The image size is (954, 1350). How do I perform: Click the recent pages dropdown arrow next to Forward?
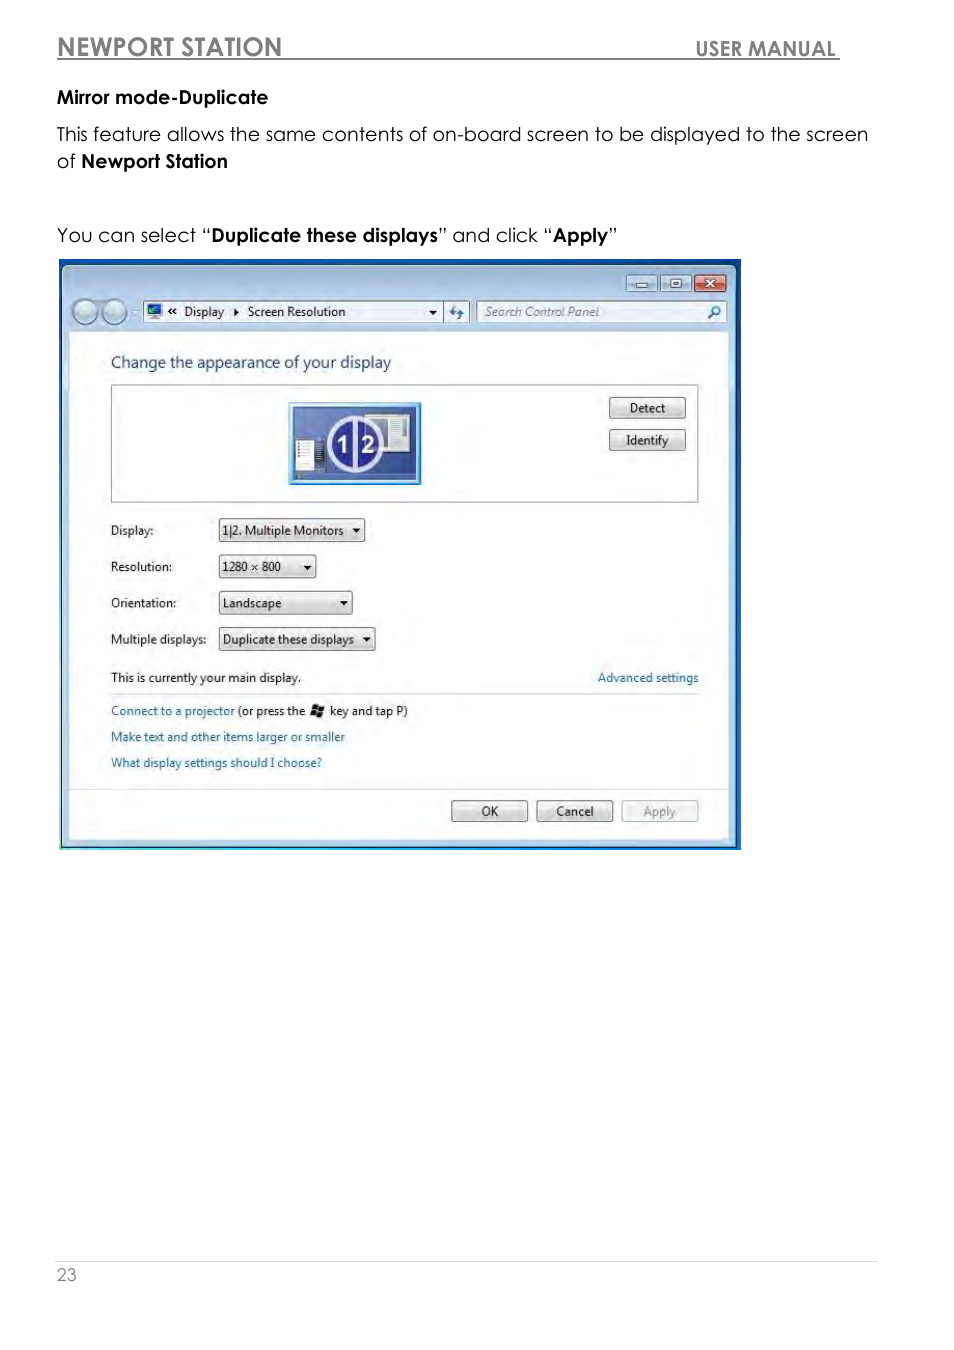tap(135, 313)
